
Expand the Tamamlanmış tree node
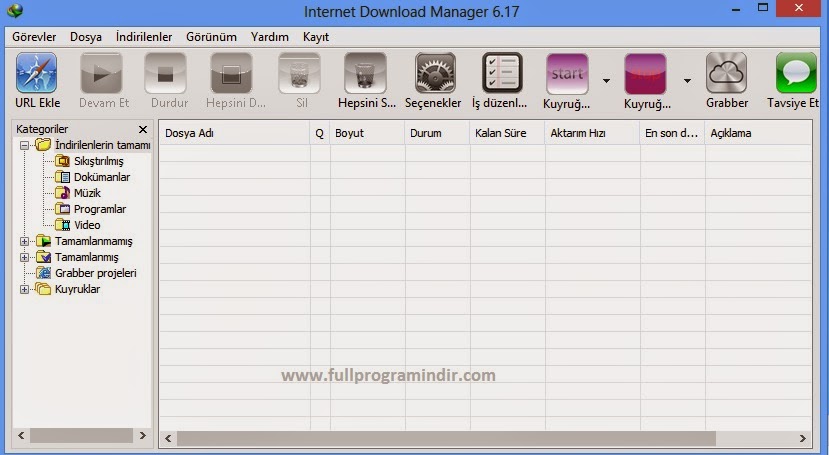pyautogui.click(x=24, y=257)
